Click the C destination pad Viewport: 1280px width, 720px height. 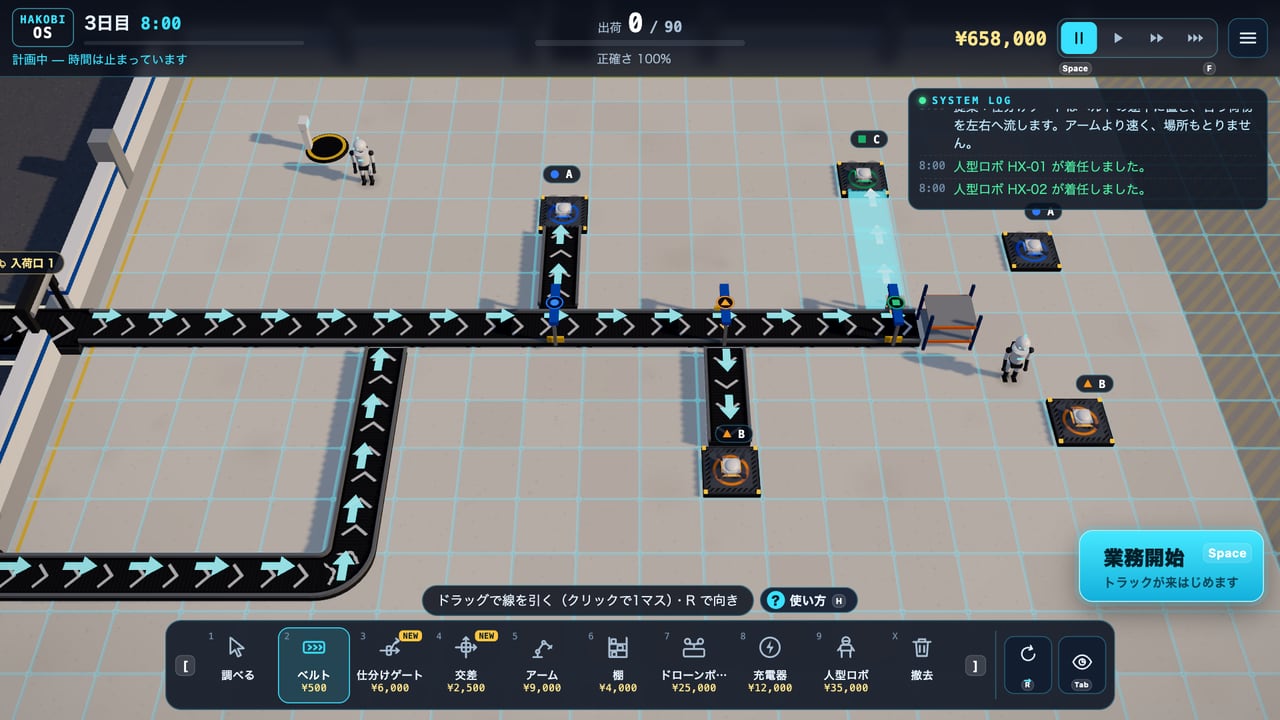[x=863, y=178]
